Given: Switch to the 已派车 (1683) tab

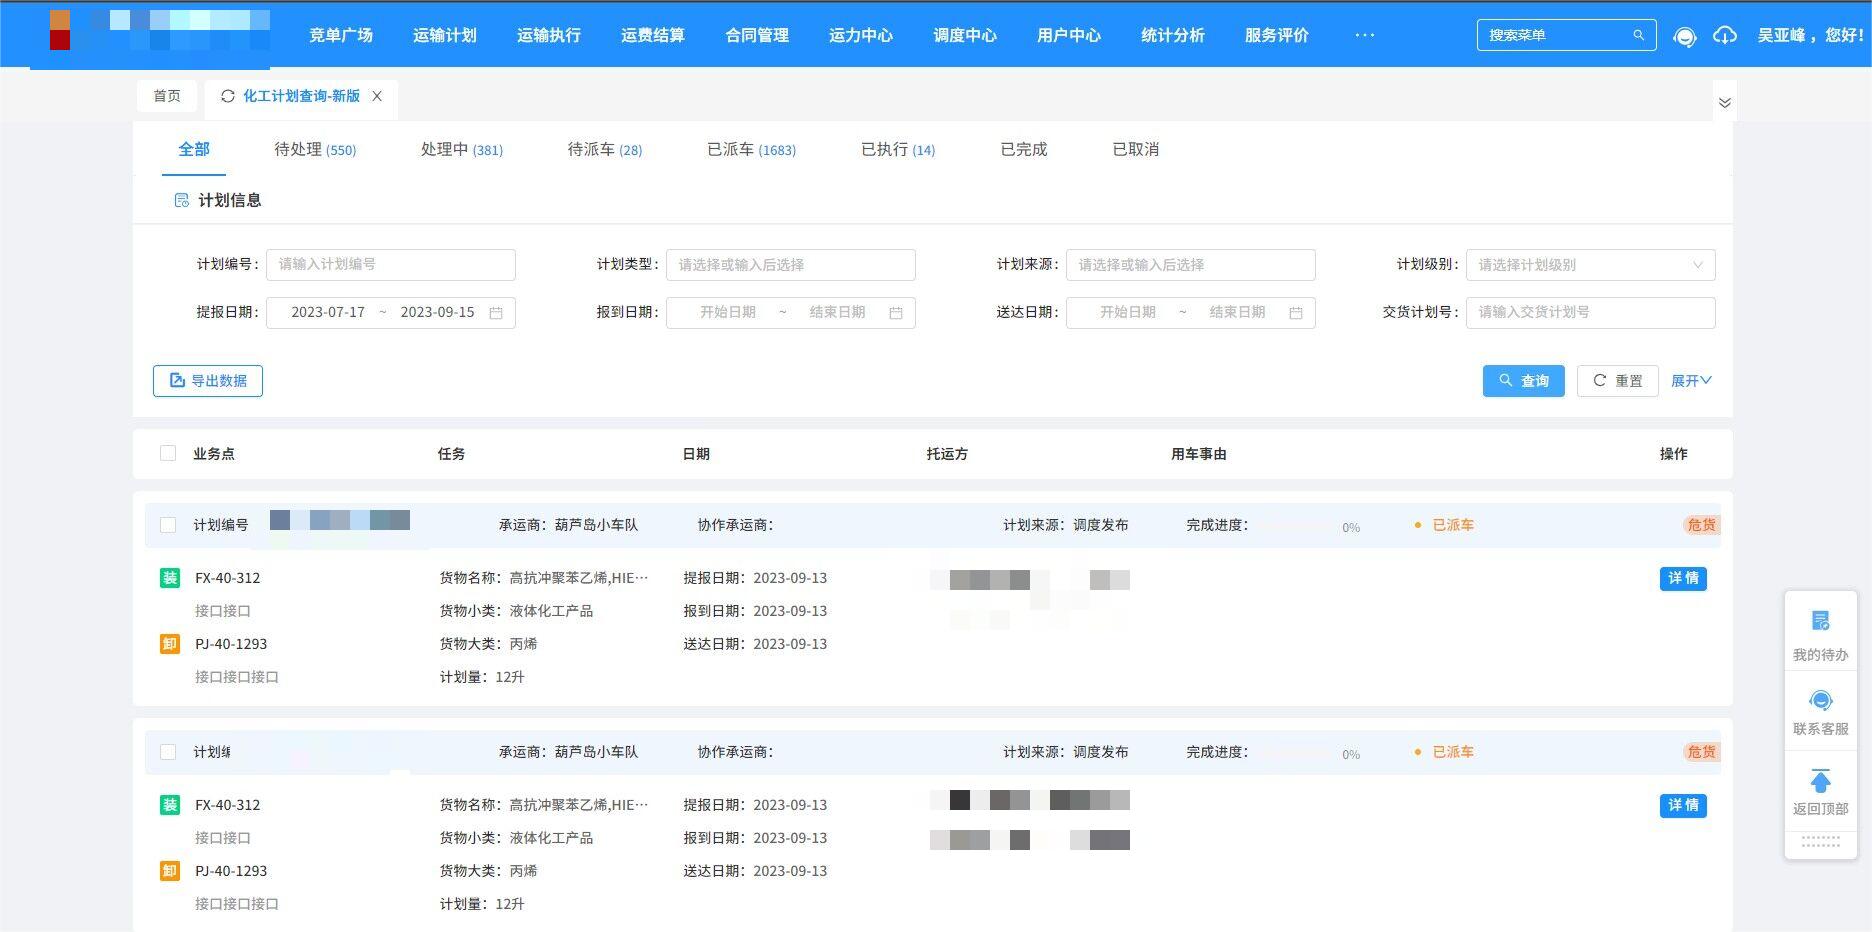Looking at the screenshot, I should [x=751, y=149].
